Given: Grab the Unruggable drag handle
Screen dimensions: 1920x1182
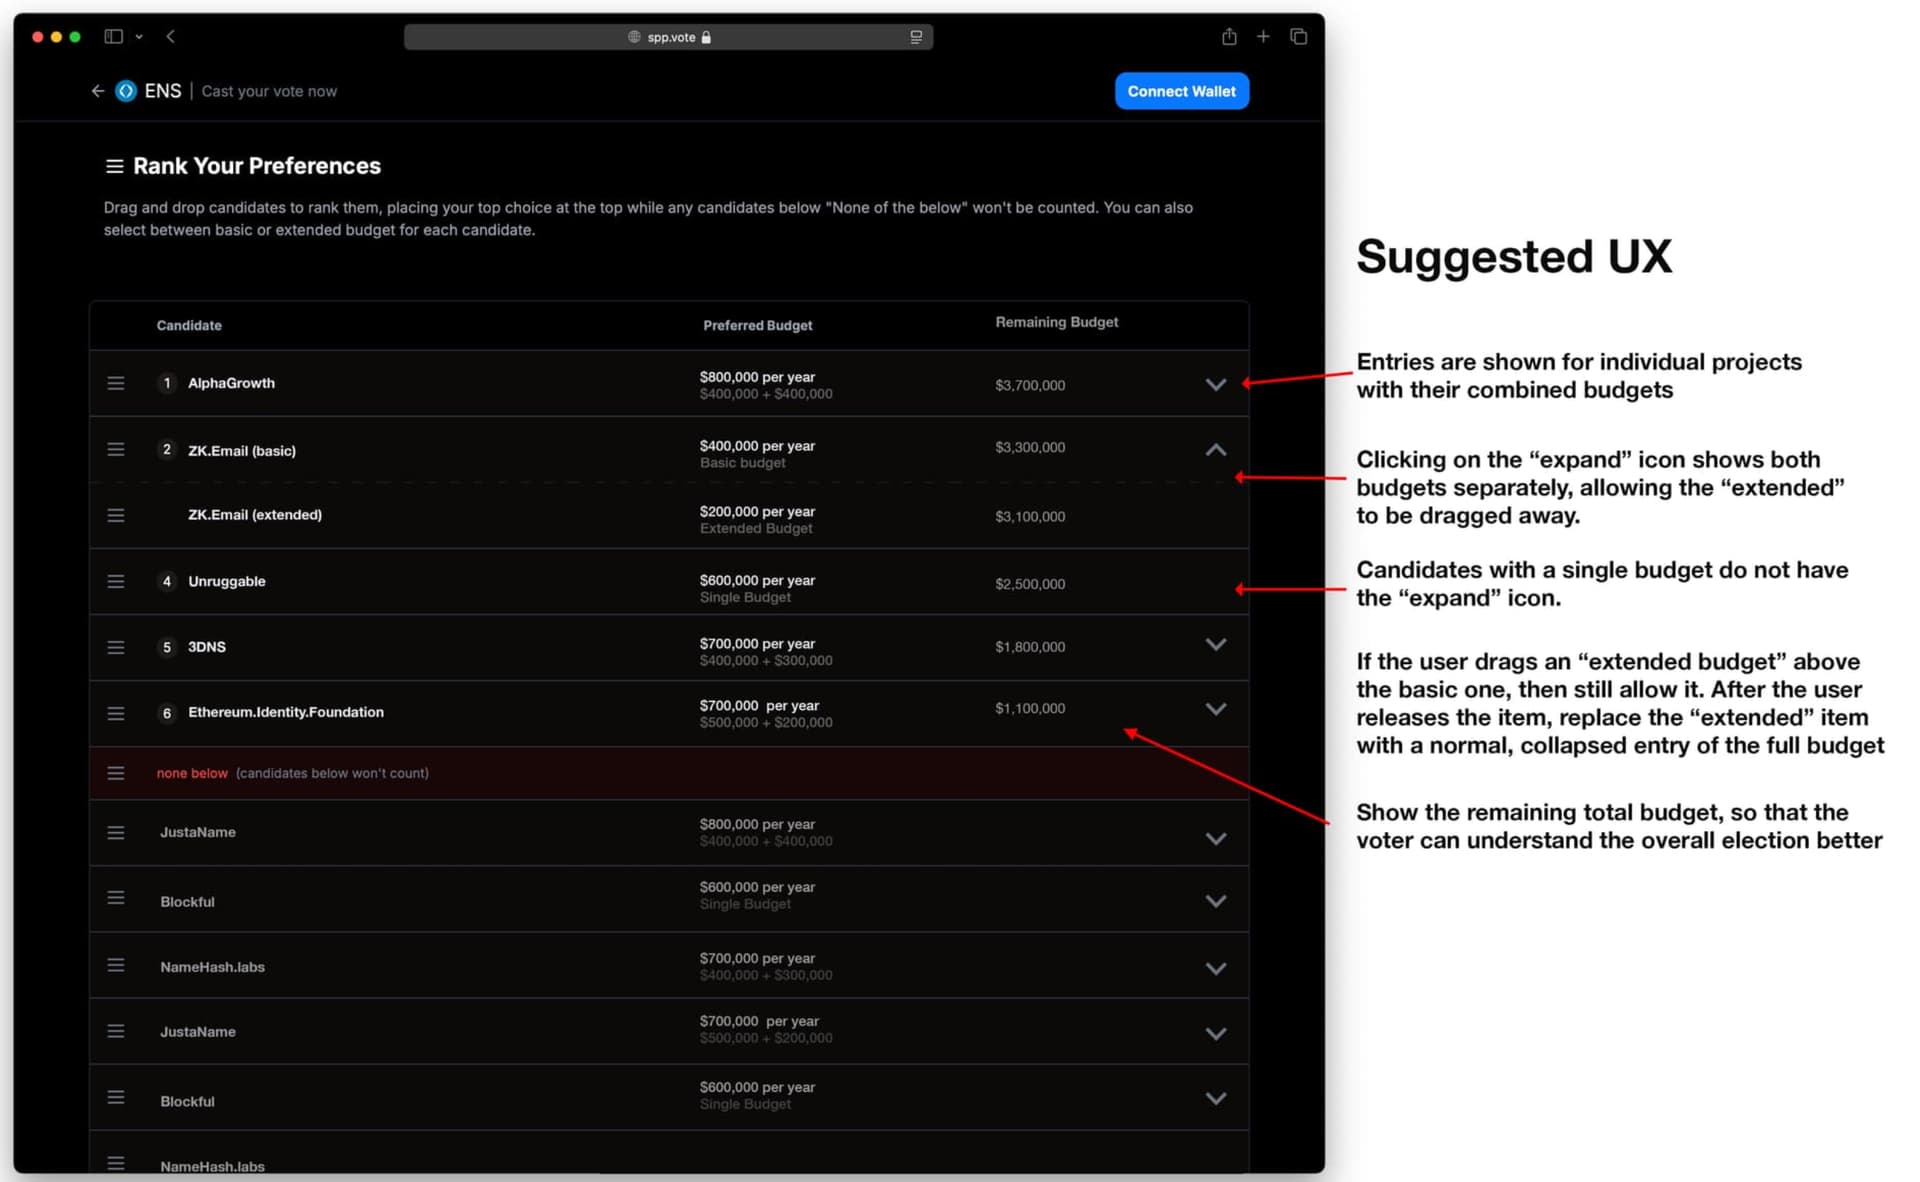Looking at the screenshot, I should (116, 581).
